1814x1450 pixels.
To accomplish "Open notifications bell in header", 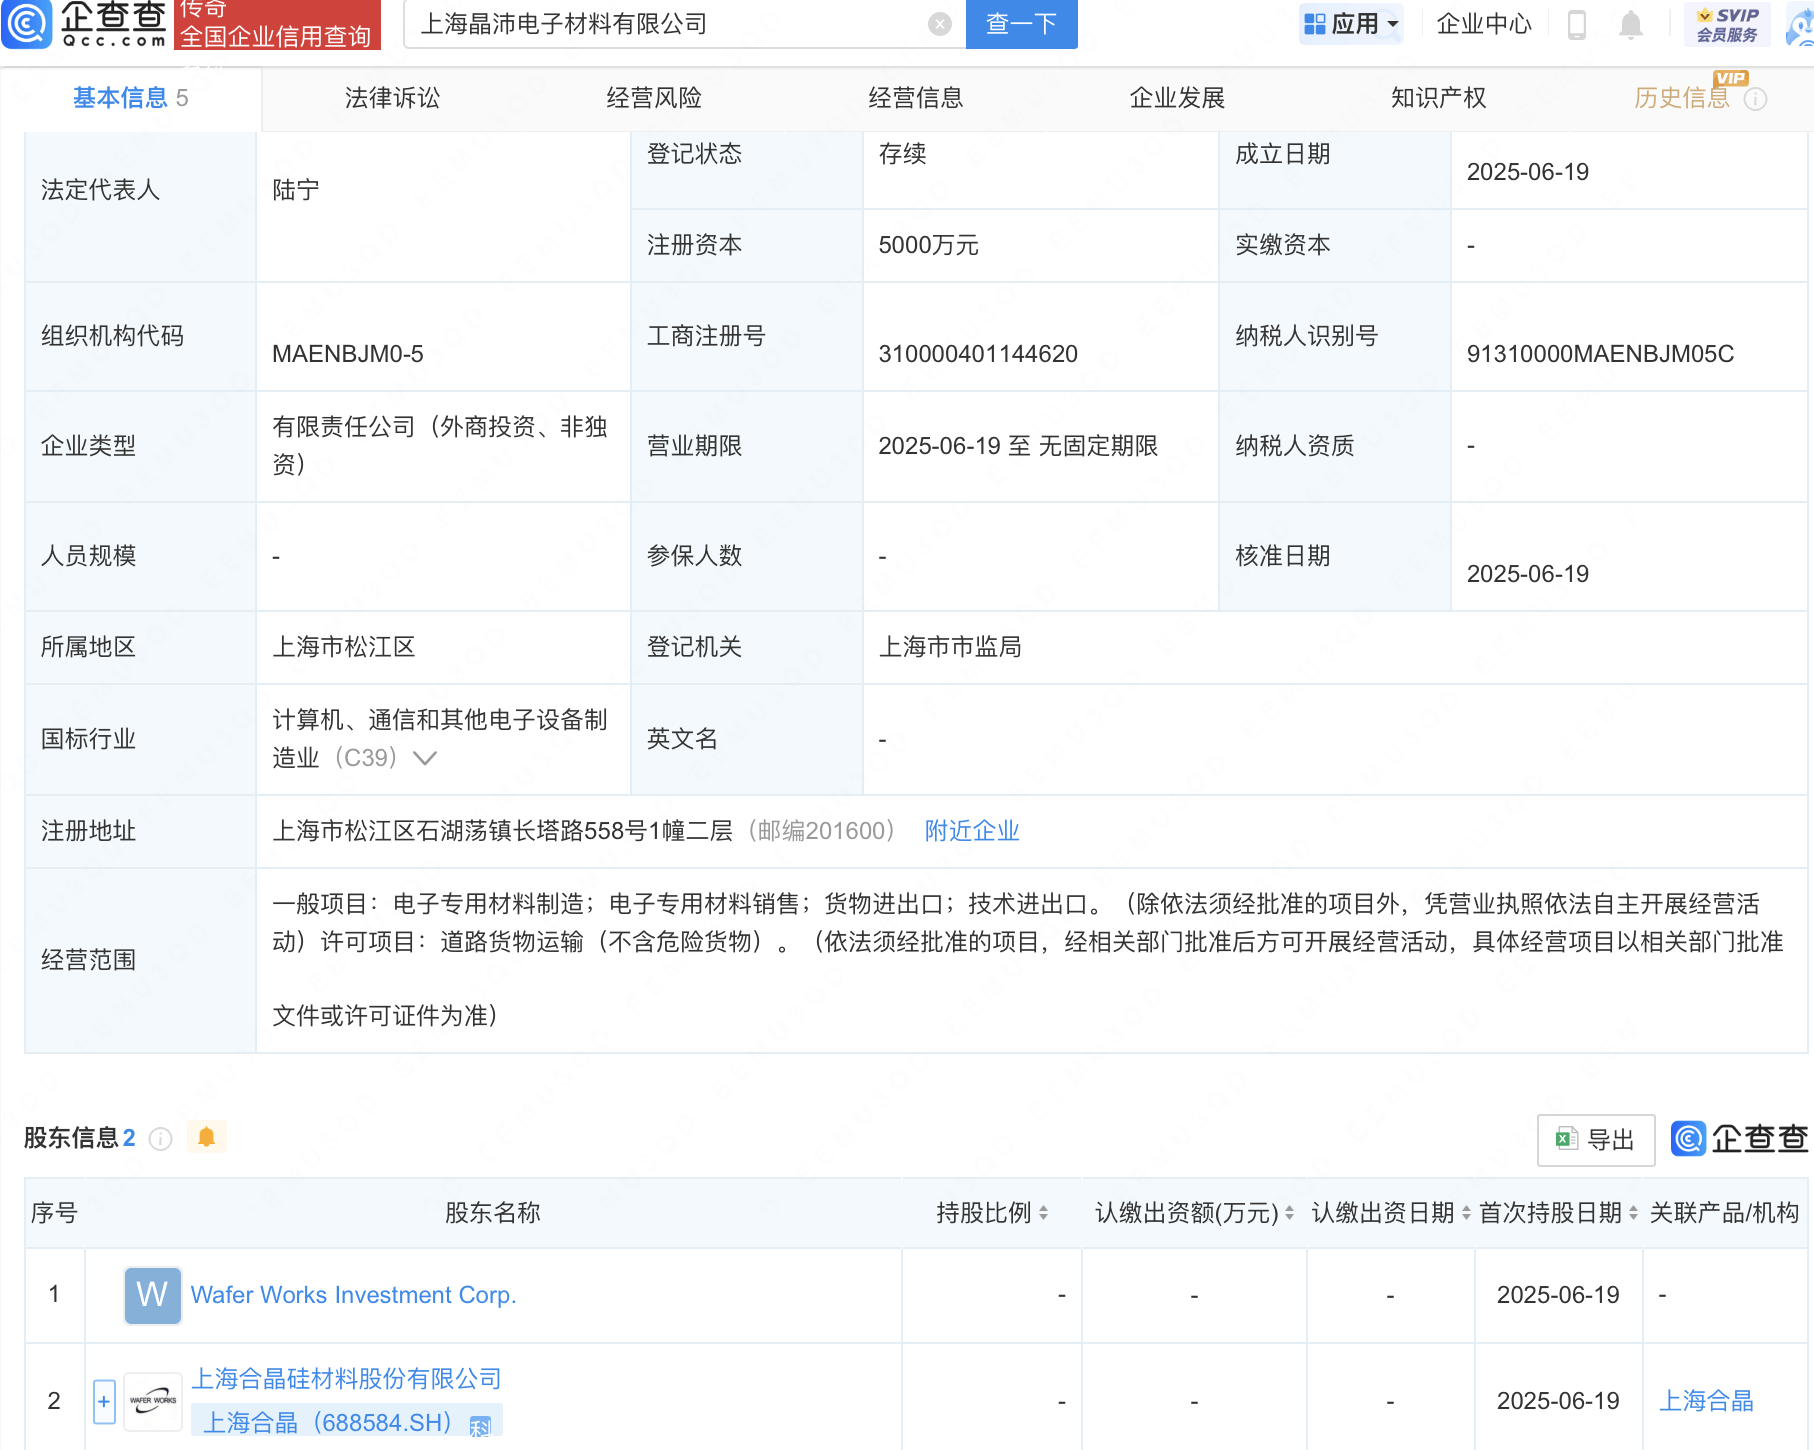I will click(1630, 24).
